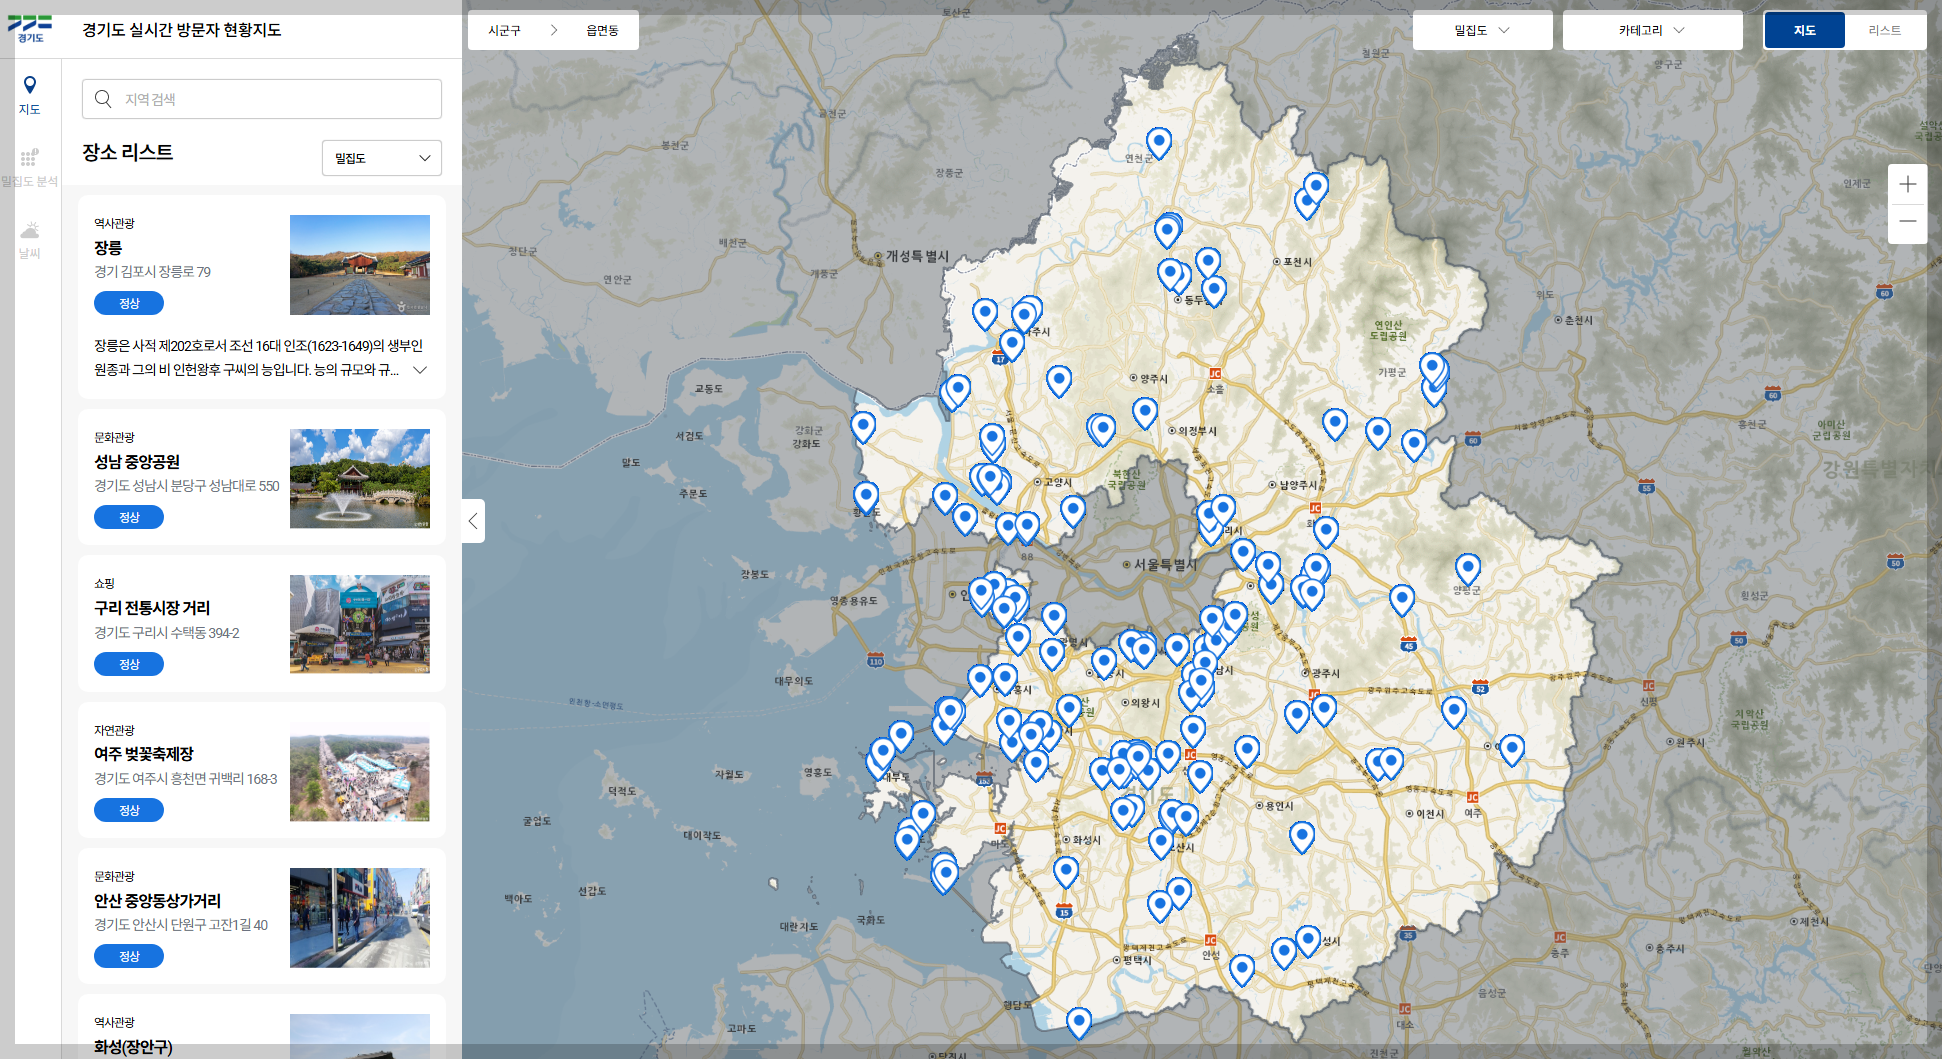Zoom out the map with minus button
The image size is (1942, 1059).
(1908, 222)
